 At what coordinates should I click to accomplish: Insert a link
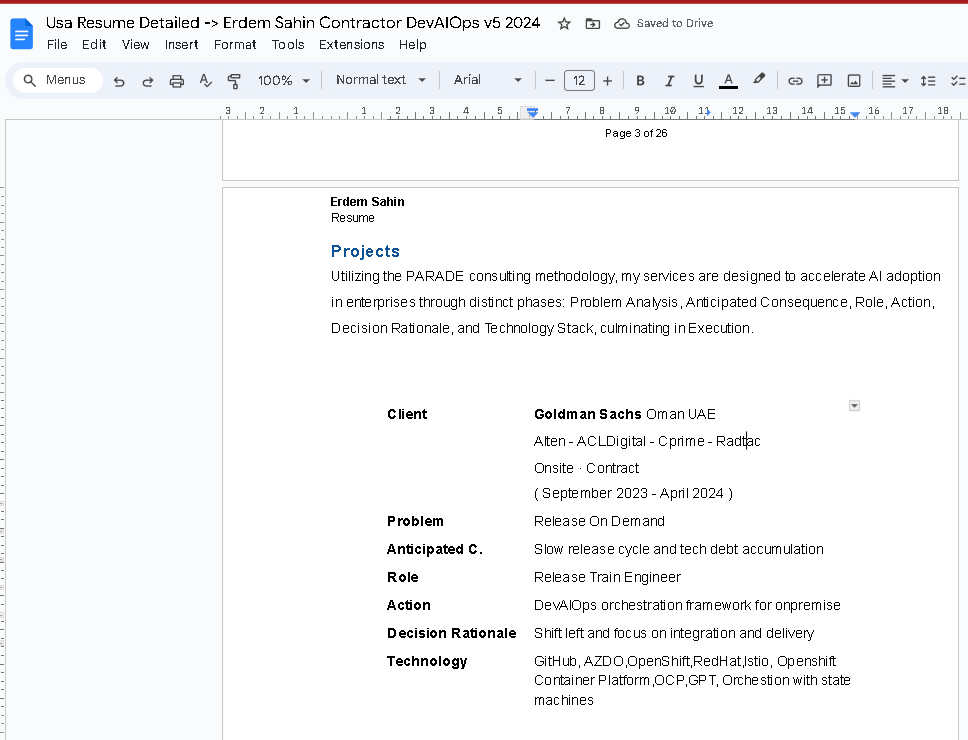795,81
